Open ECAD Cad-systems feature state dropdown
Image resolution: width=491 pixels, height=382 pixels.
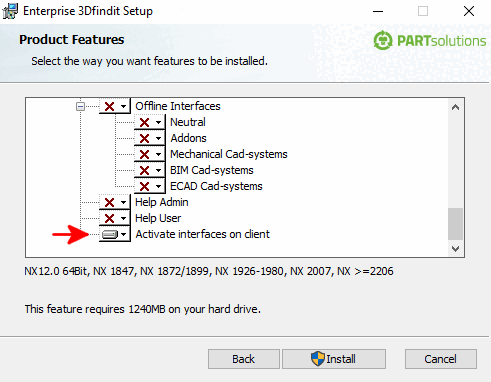tap(150, 186)
